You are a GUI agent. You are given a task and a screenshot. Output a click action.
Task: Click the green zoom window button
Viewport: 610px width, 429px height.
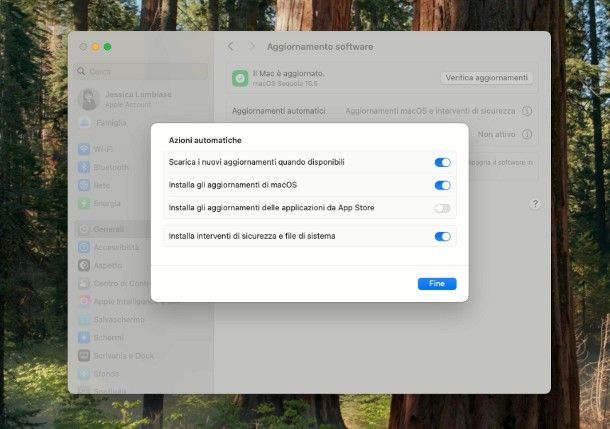[107, 47]
